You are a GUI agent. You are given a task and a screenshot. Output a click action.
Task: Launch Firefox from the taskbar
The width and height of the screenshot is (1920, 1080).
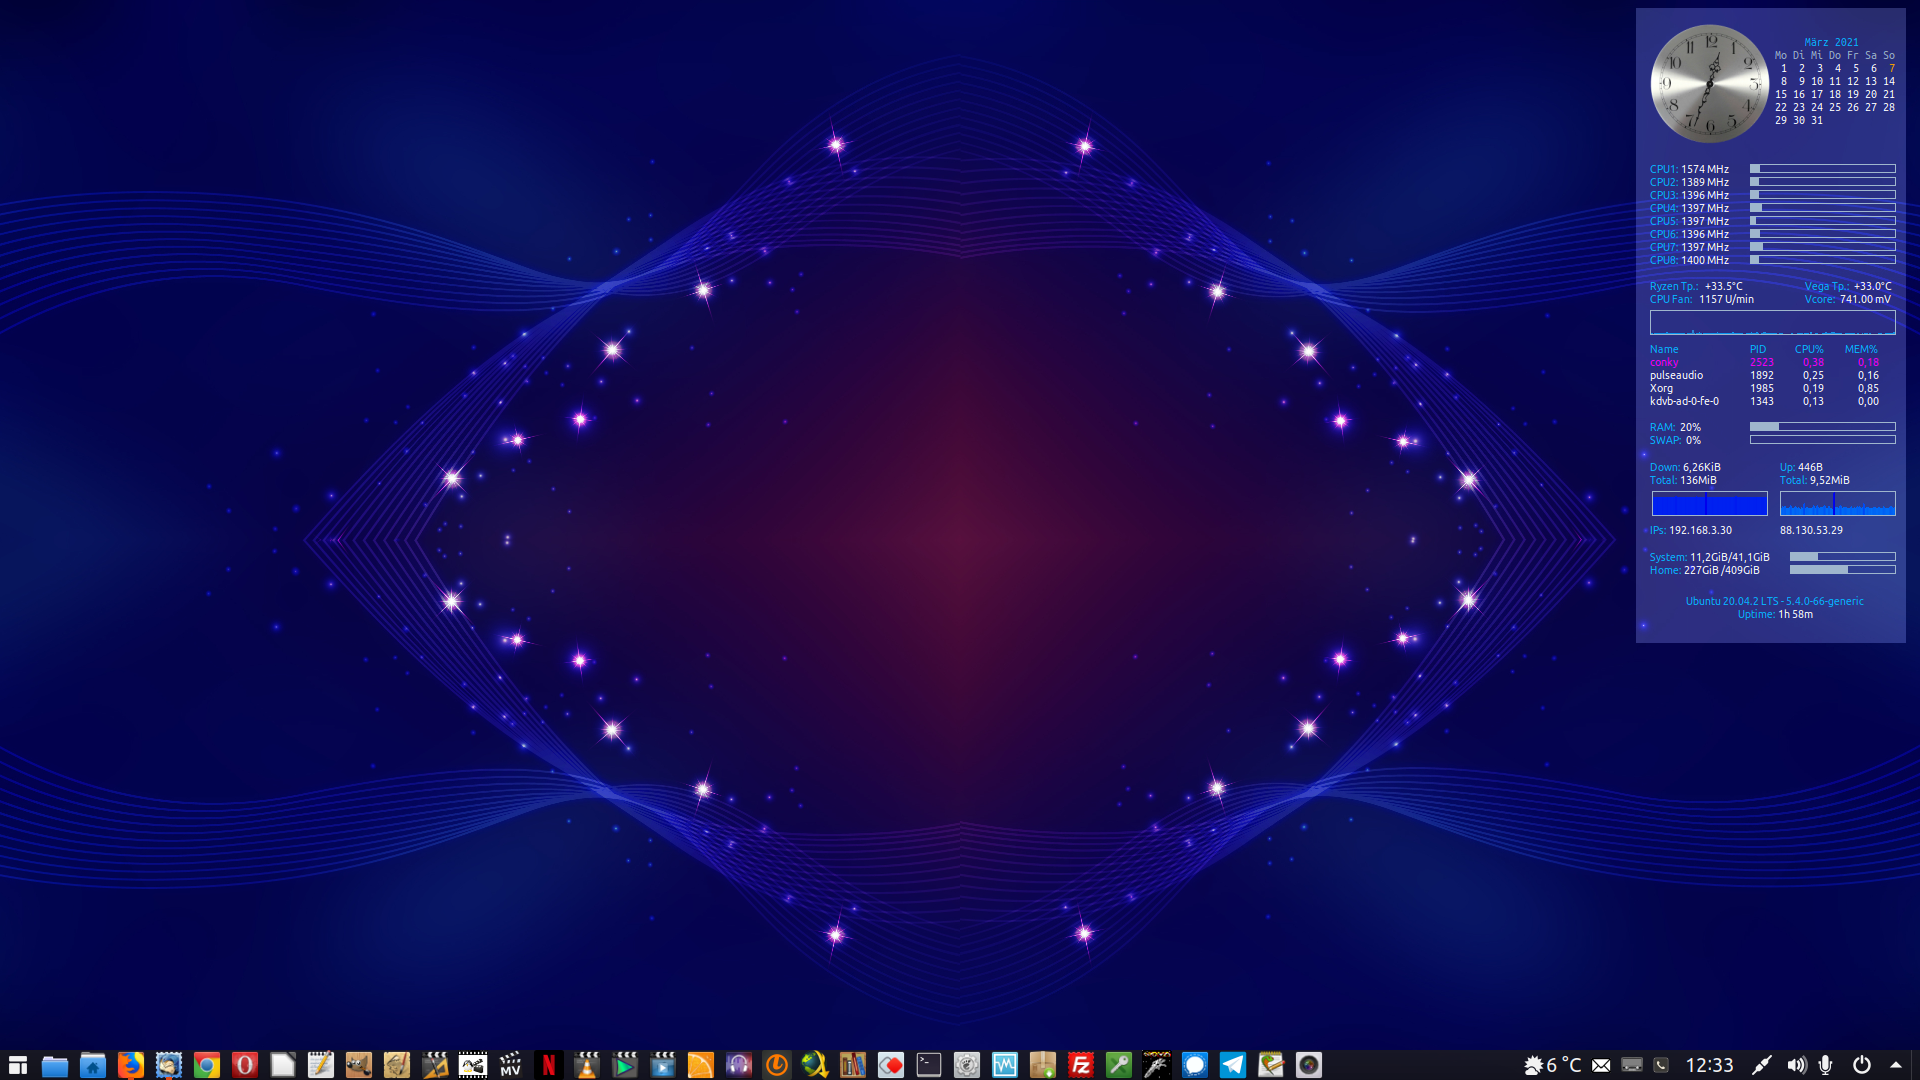(130, 1065)
